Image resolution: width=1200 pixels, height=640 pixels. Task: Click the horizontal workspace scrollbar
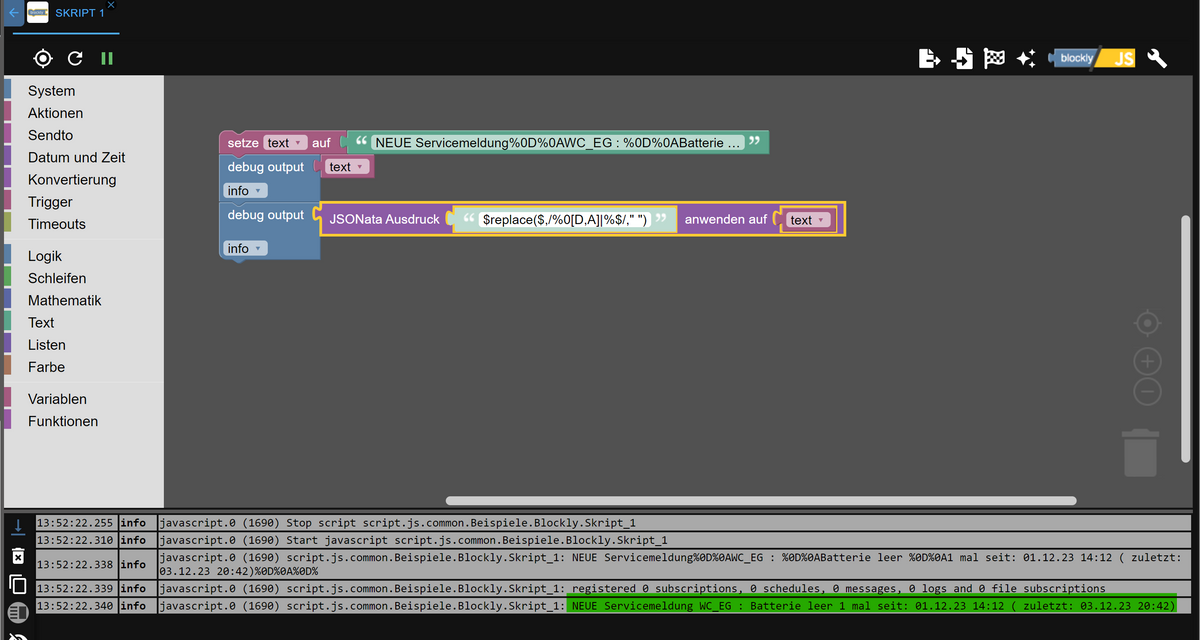click(761, 501)
